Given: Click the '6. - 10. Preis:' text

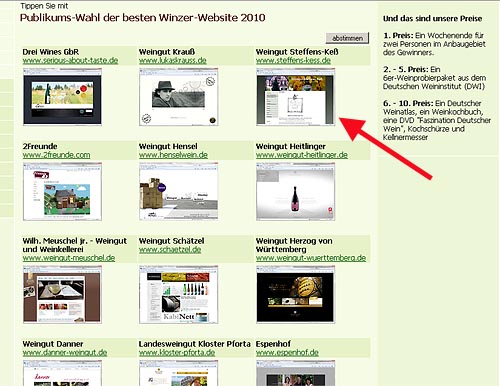Looking at the screenshot, I should tap(408, 103).
